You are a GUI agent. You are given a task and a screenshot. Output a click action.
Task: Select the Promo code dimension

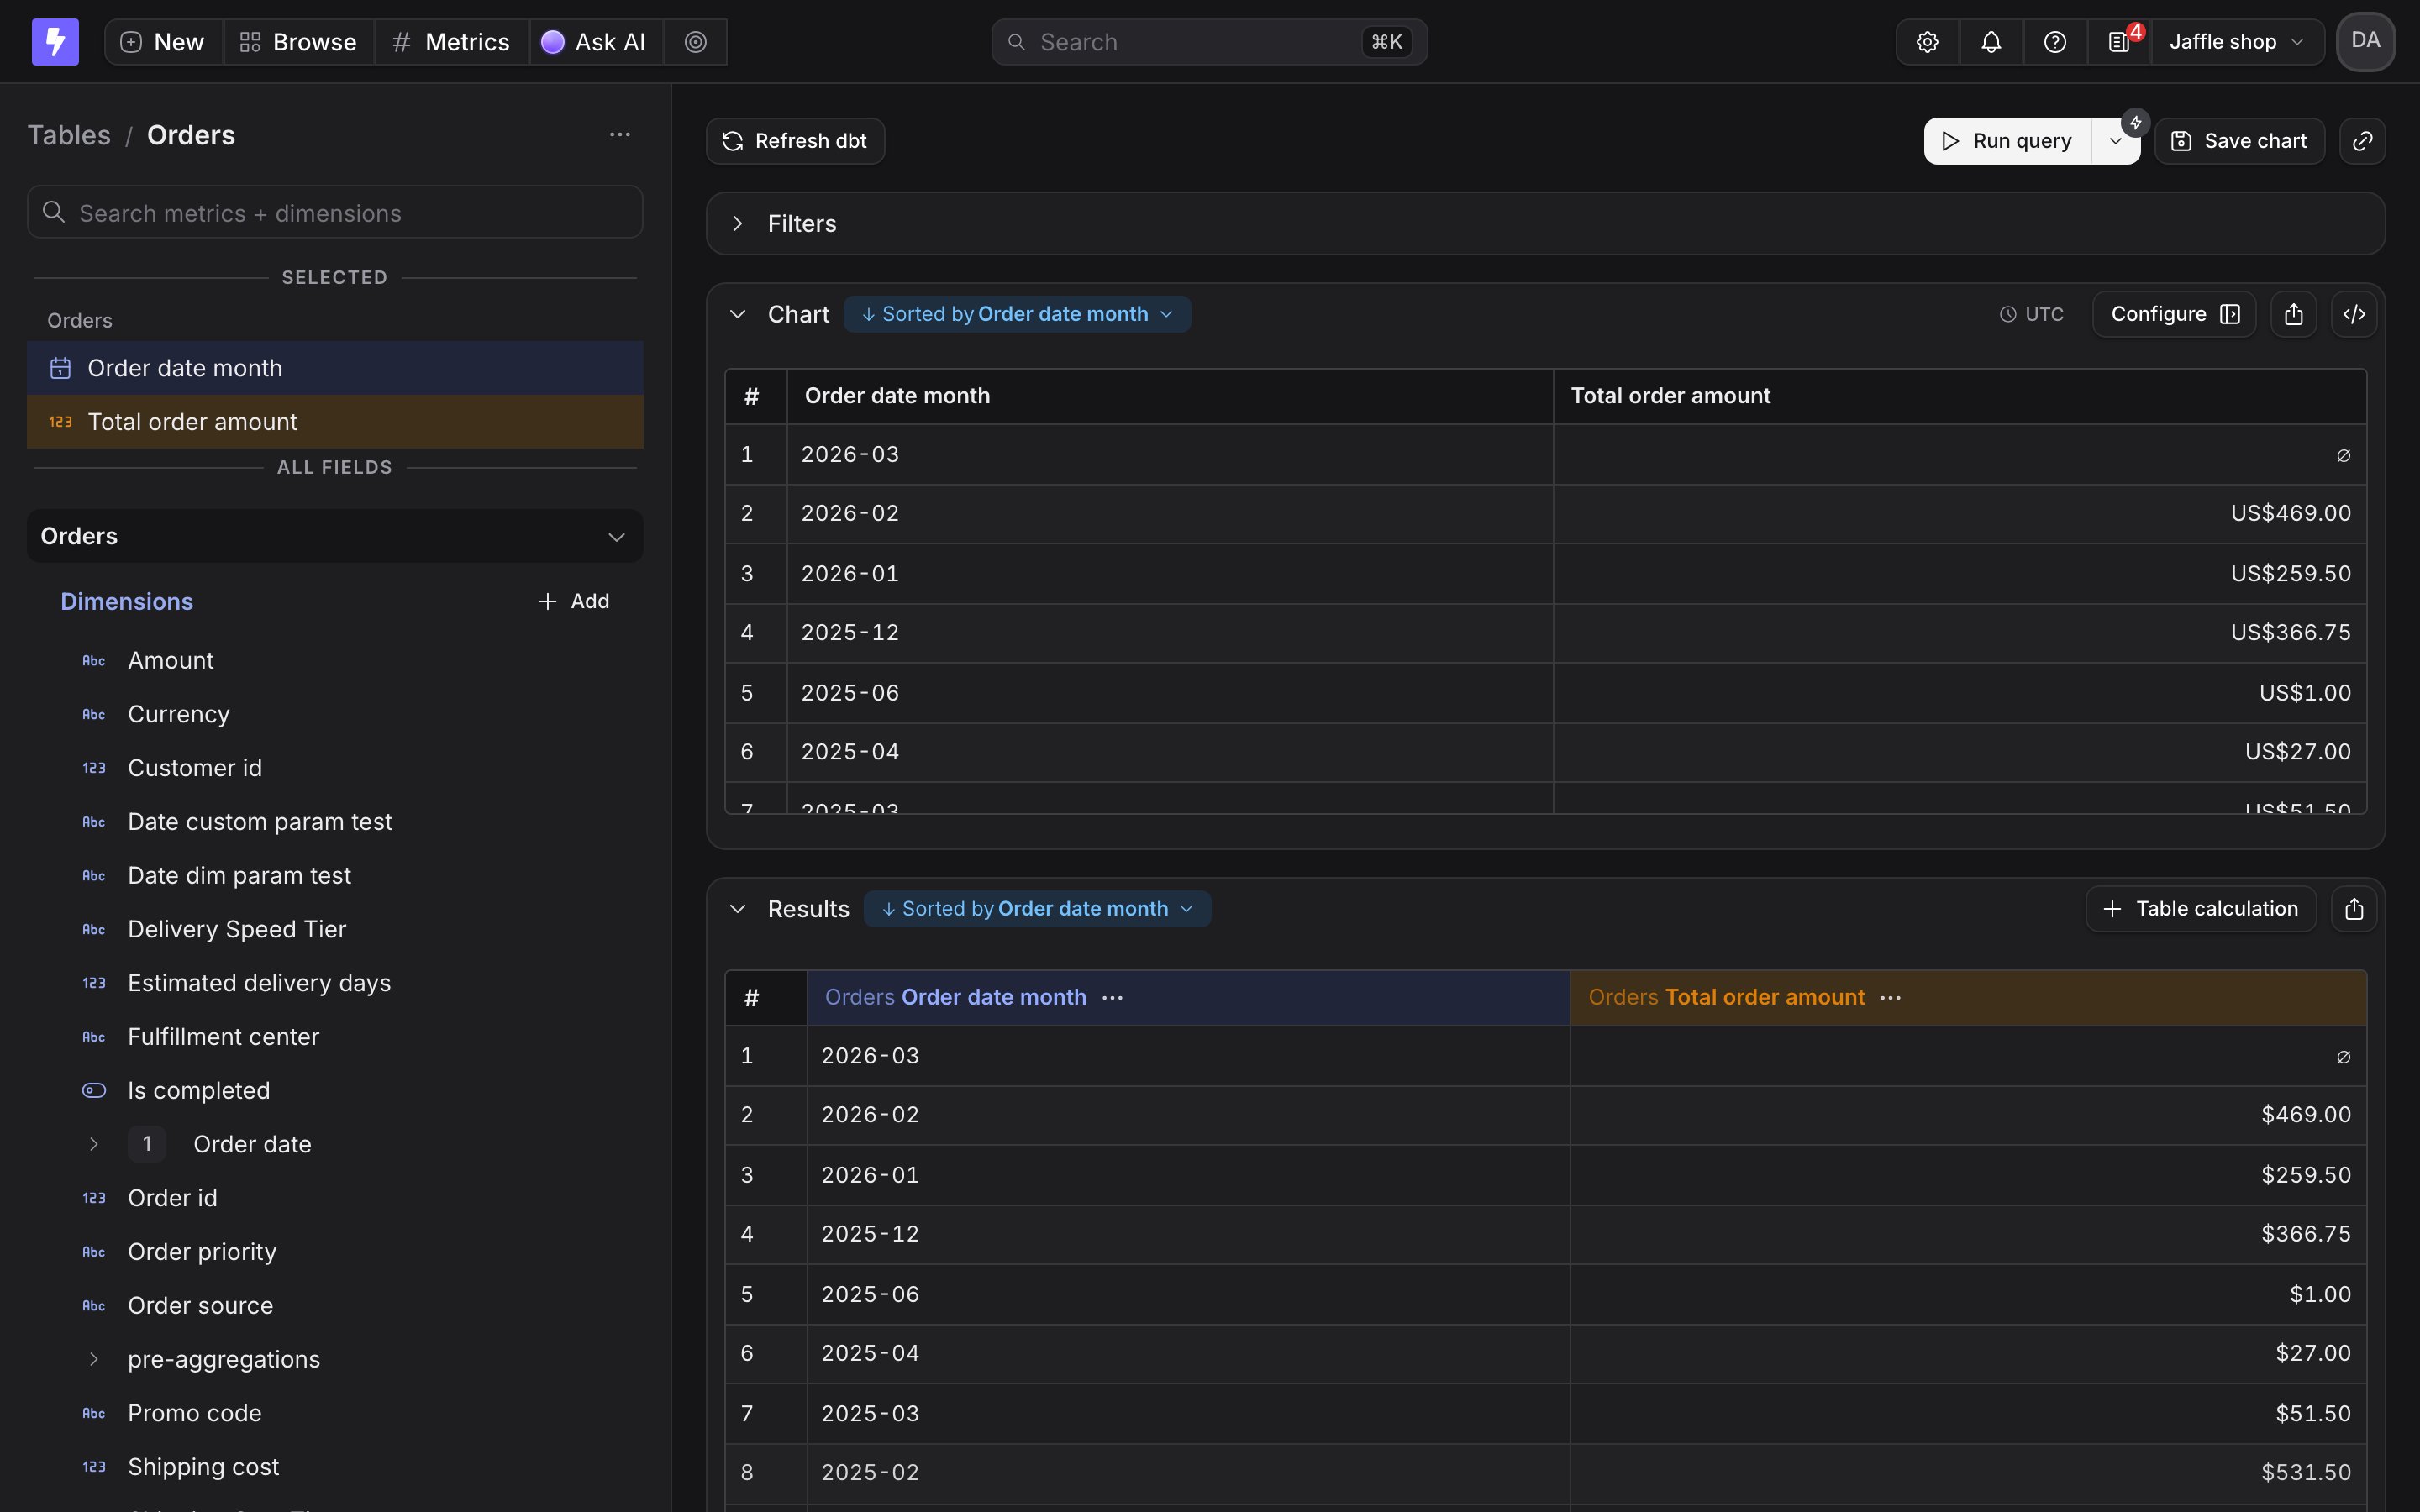click(335, 1413)
